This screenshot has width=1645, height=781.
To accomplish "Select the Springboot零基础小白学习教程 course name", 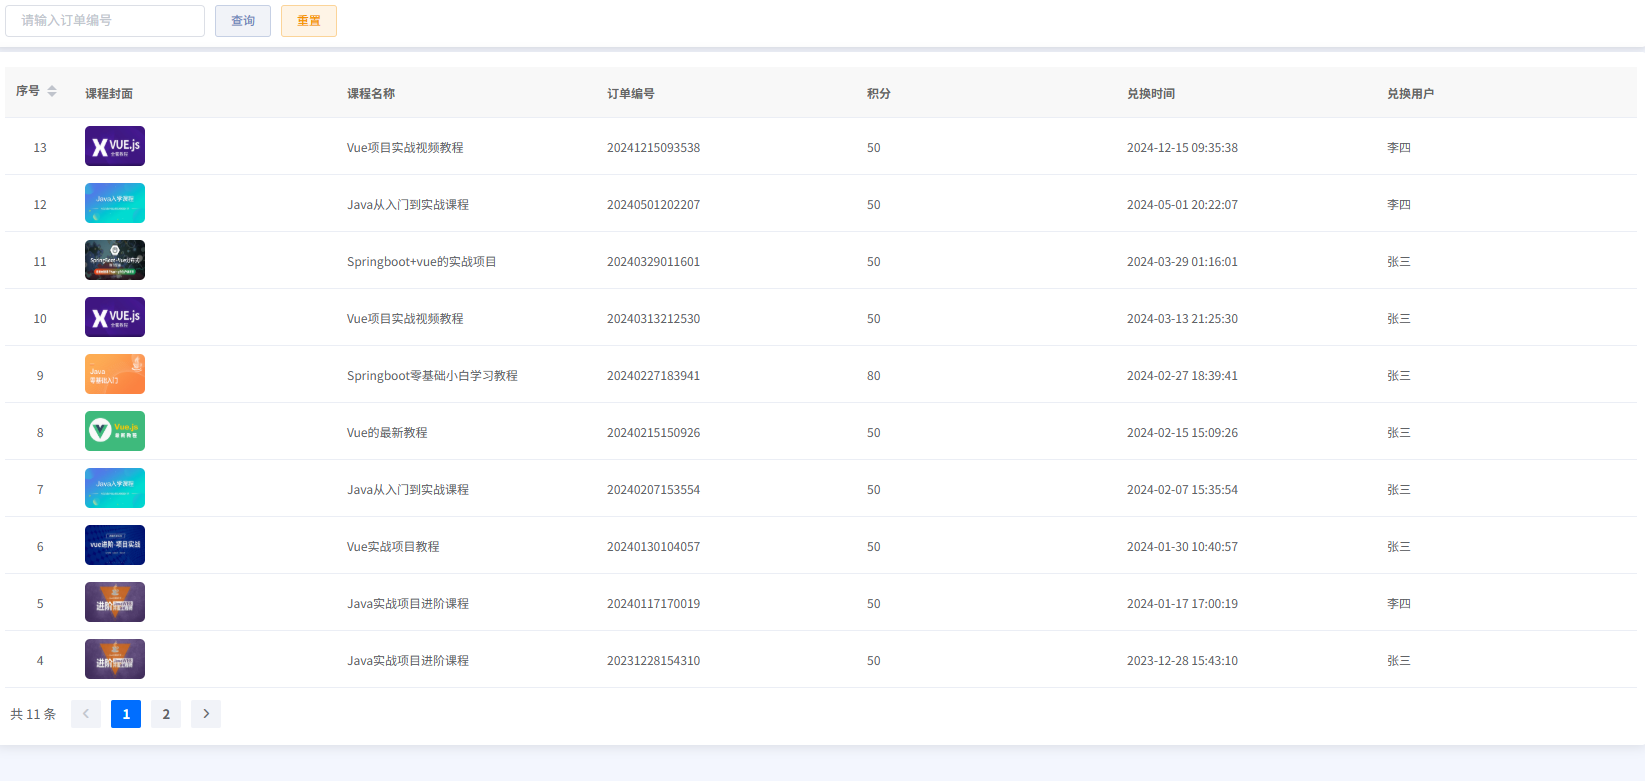I will click(432, 376).
